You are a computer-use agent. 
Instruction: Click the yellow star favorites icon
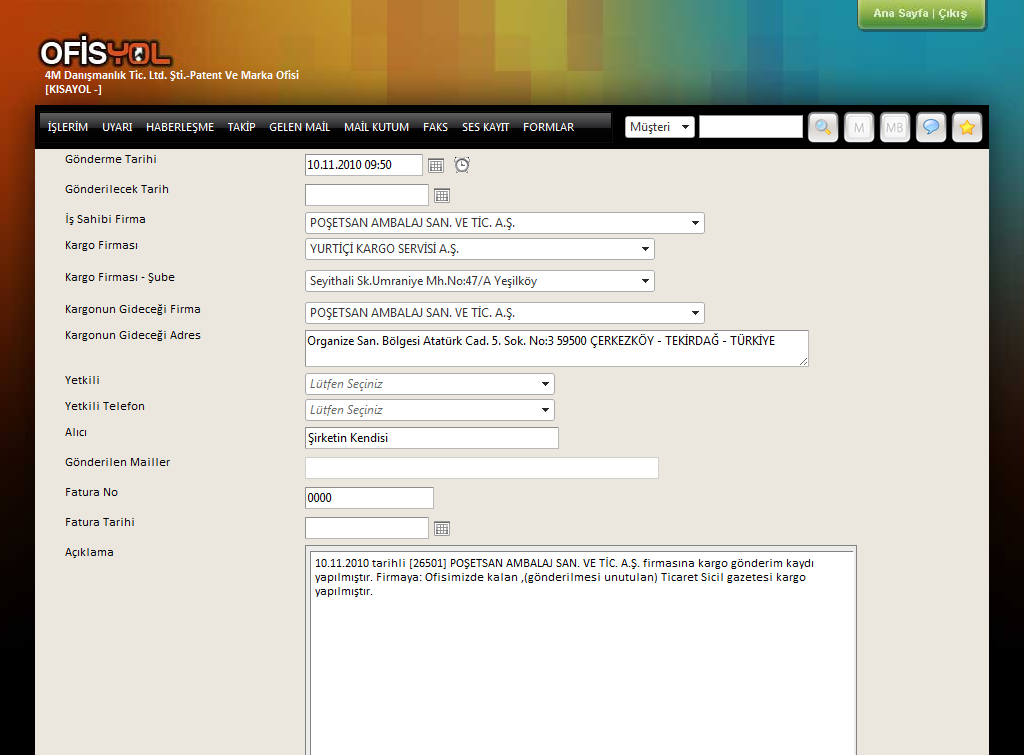pyautogui.click(x=967, y=127)
